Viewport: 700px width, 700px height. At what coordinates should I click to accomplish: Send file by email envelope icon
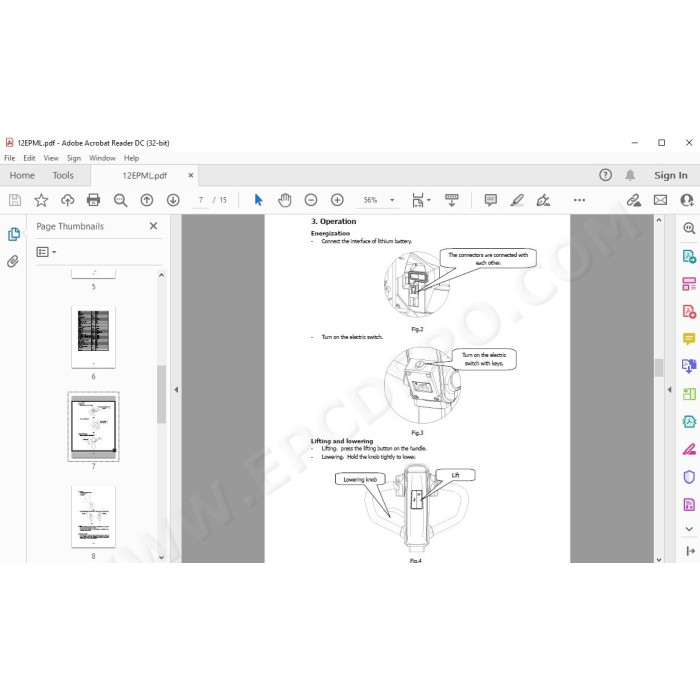[x=660, y=200]
